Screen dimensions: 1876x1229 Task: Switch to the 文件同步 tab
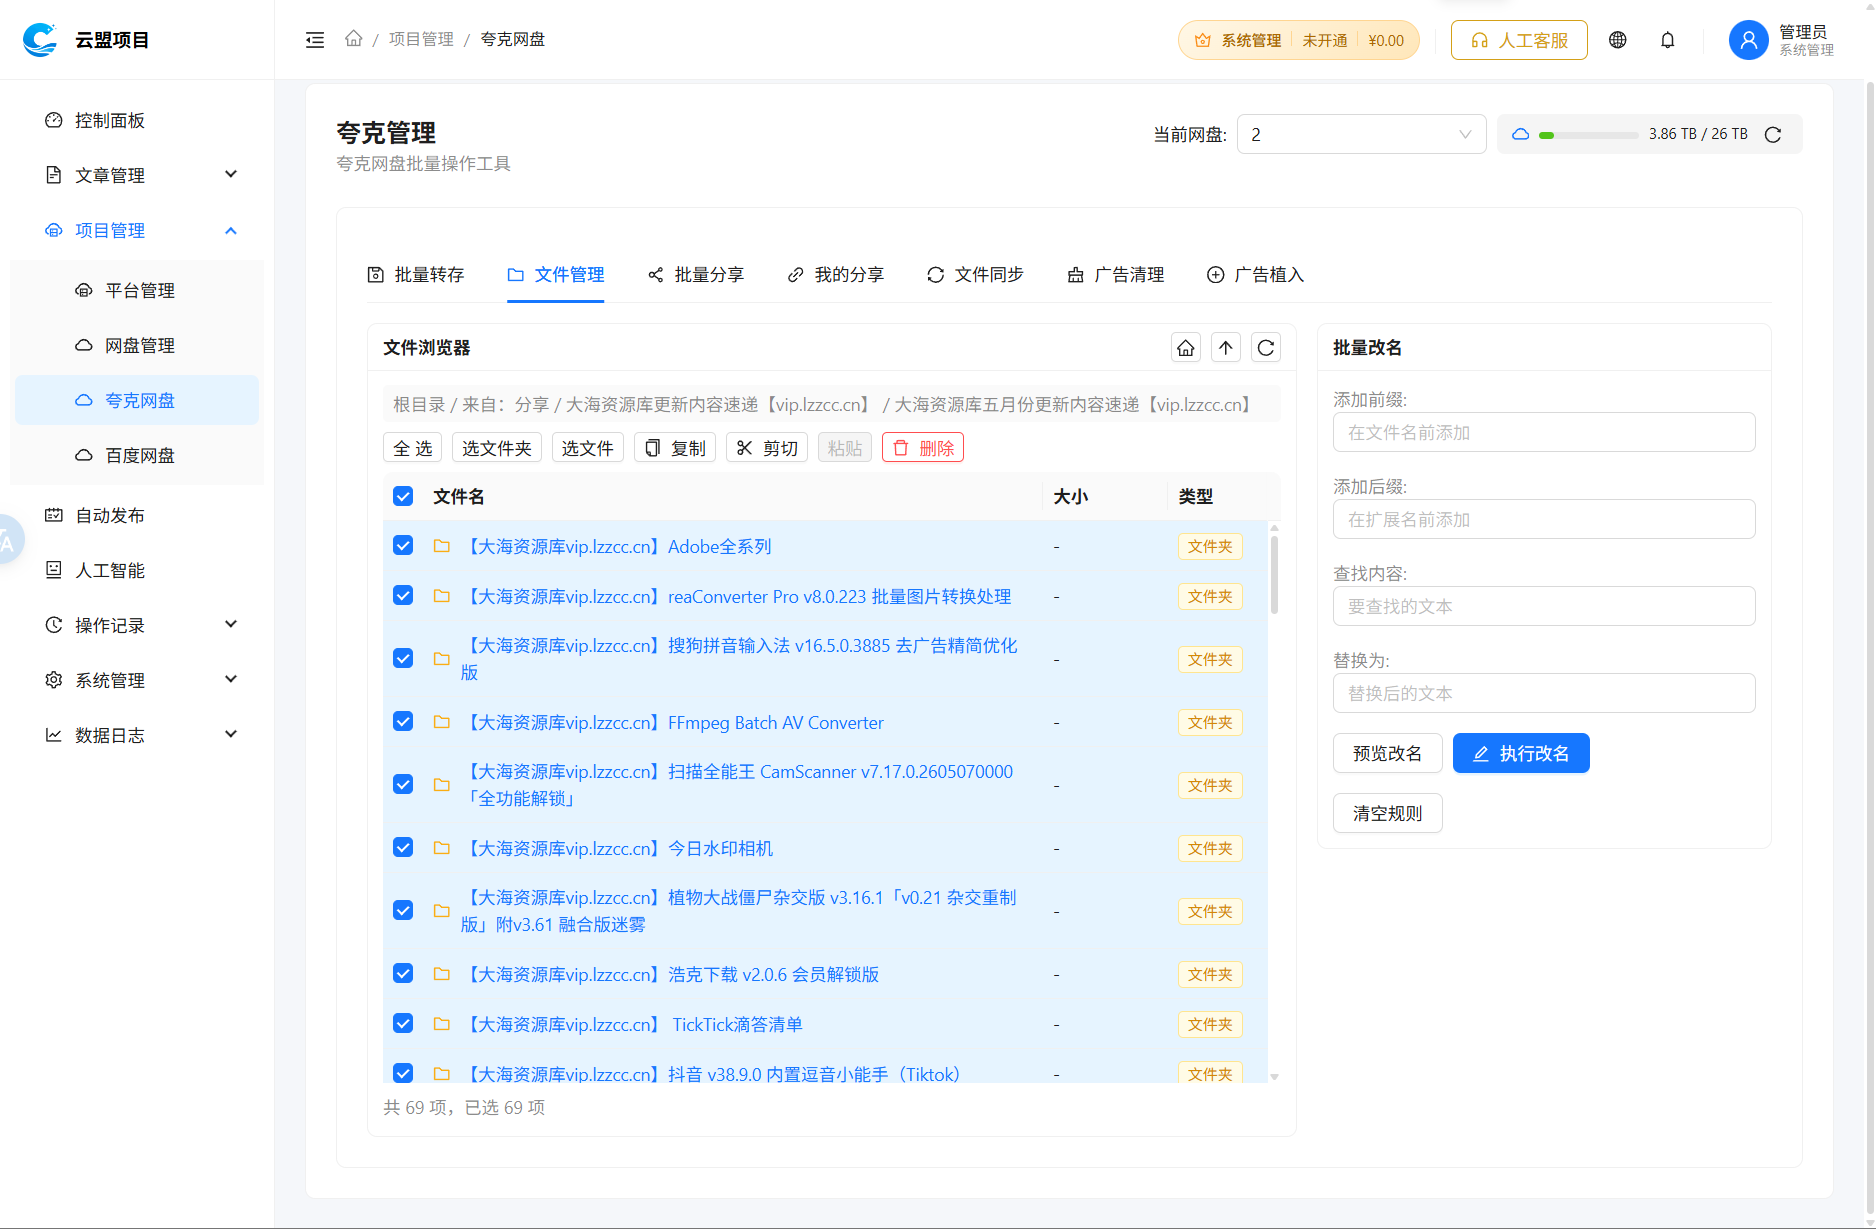(976, 275)
